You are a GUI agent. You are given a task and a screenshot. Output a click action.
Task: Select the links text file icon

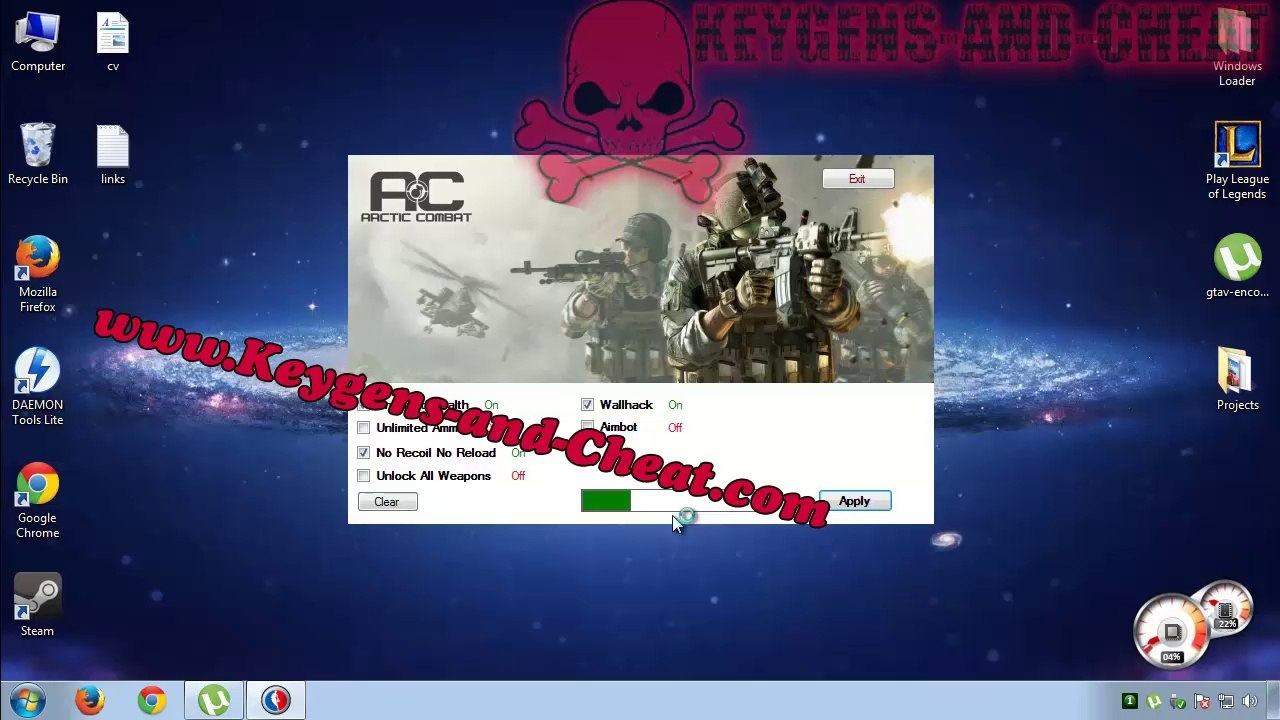coord(113,155)
